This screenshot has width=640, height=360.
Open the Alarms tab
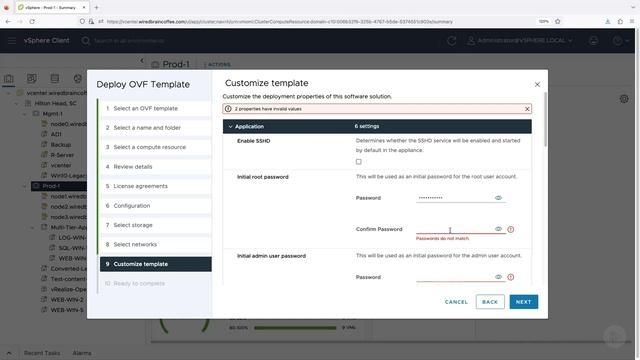click(82, 353)
